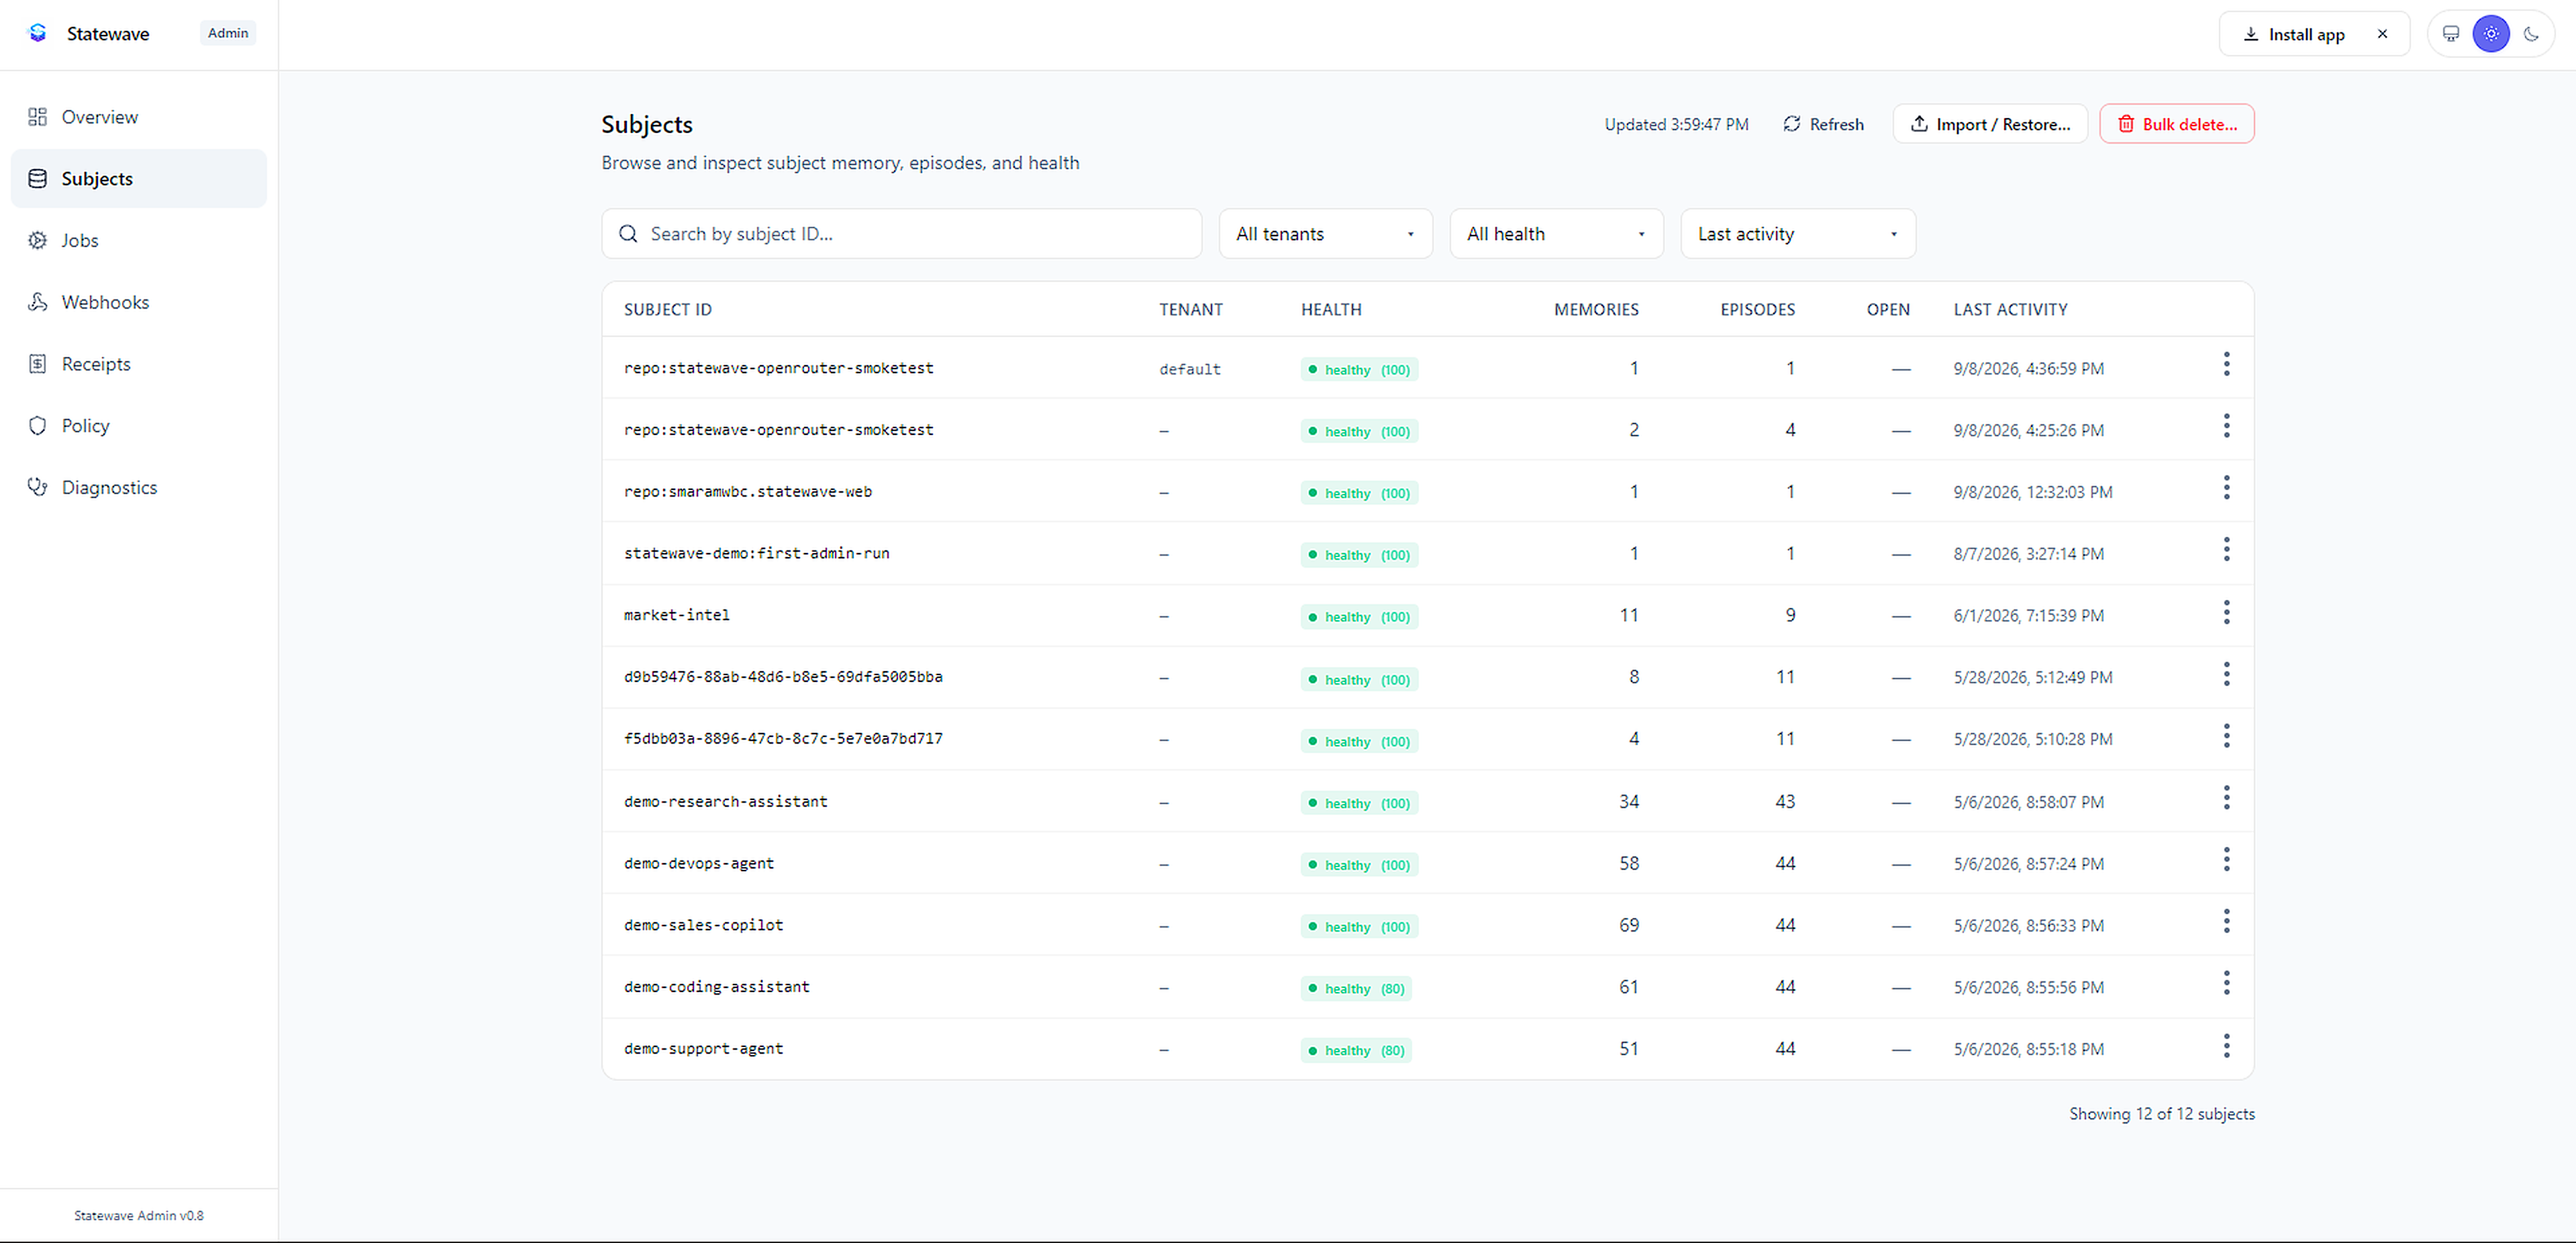Click Showing 12 of 12 subjects text

[2162, 1114]
